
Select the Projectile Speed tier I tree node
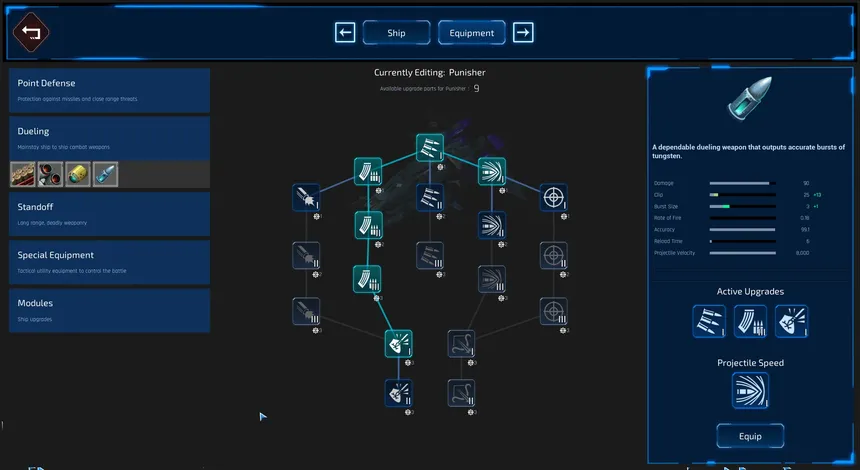point(492,172)
